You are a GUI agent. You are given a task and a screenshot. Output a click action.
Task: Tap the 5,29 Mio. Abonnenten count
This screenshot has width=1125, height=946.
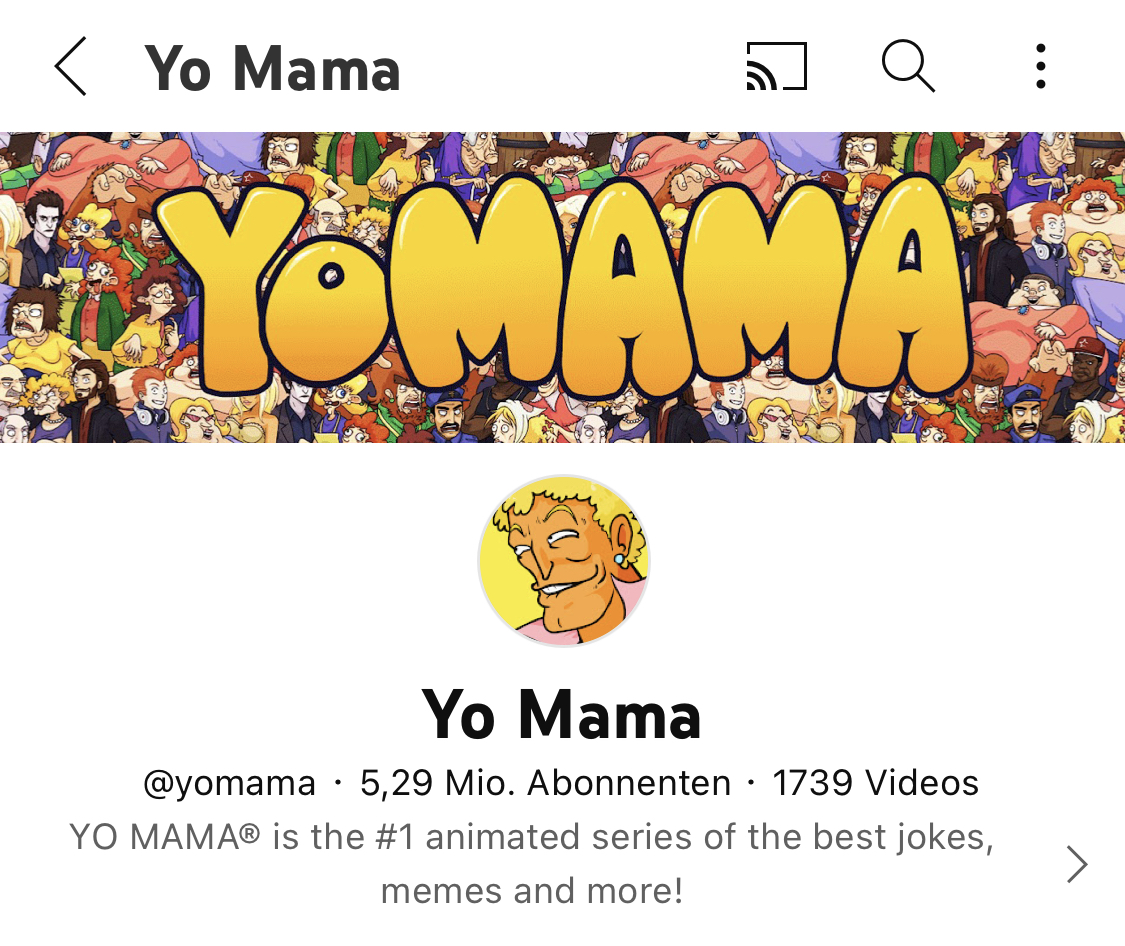click(545, 782)
